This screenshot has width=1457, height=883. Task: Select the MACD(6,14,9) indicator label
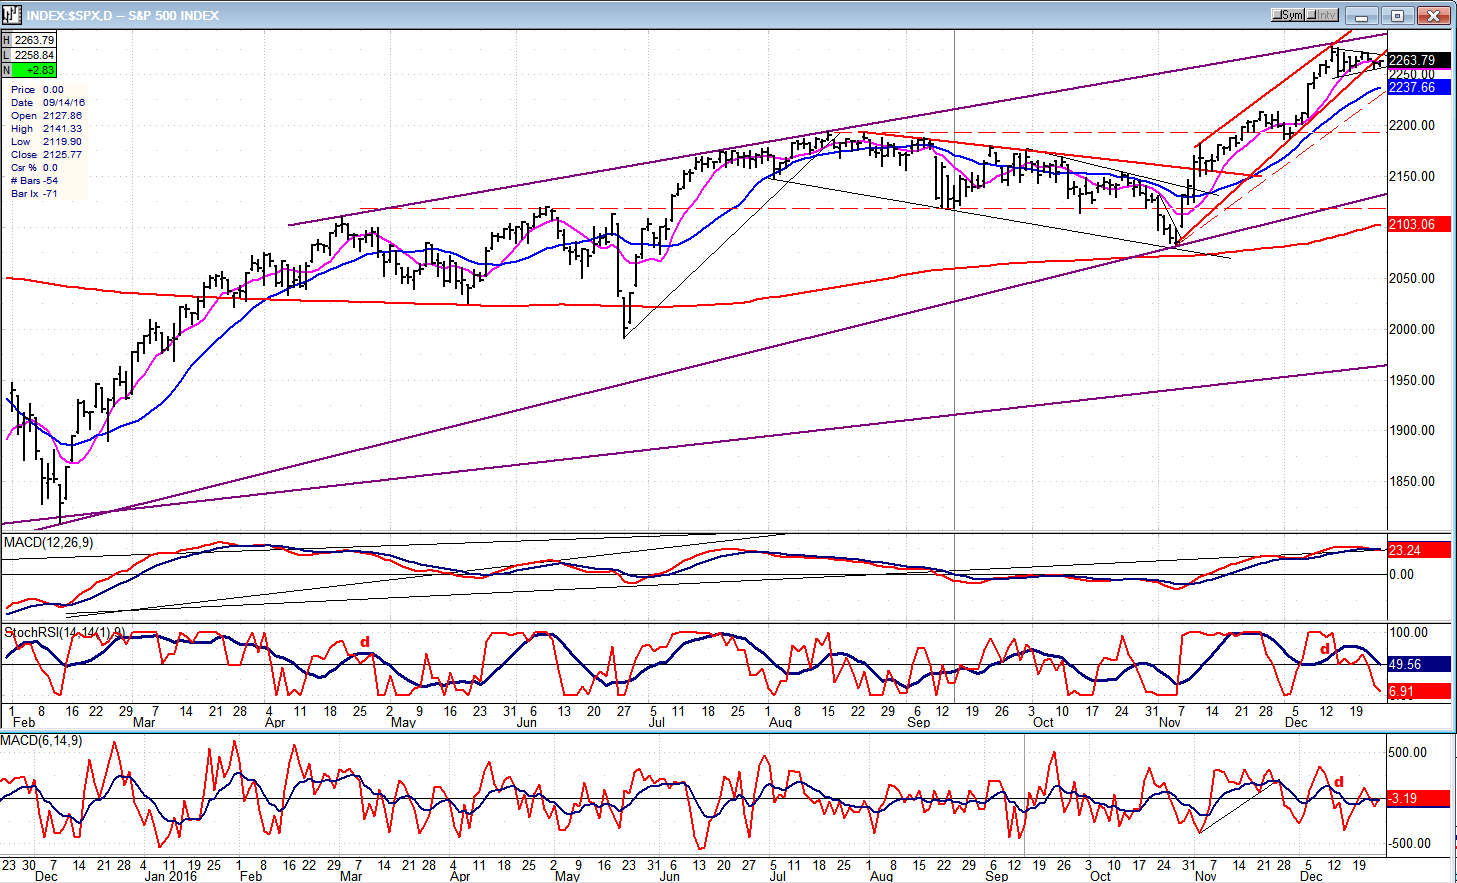click(x=42, y=741)
